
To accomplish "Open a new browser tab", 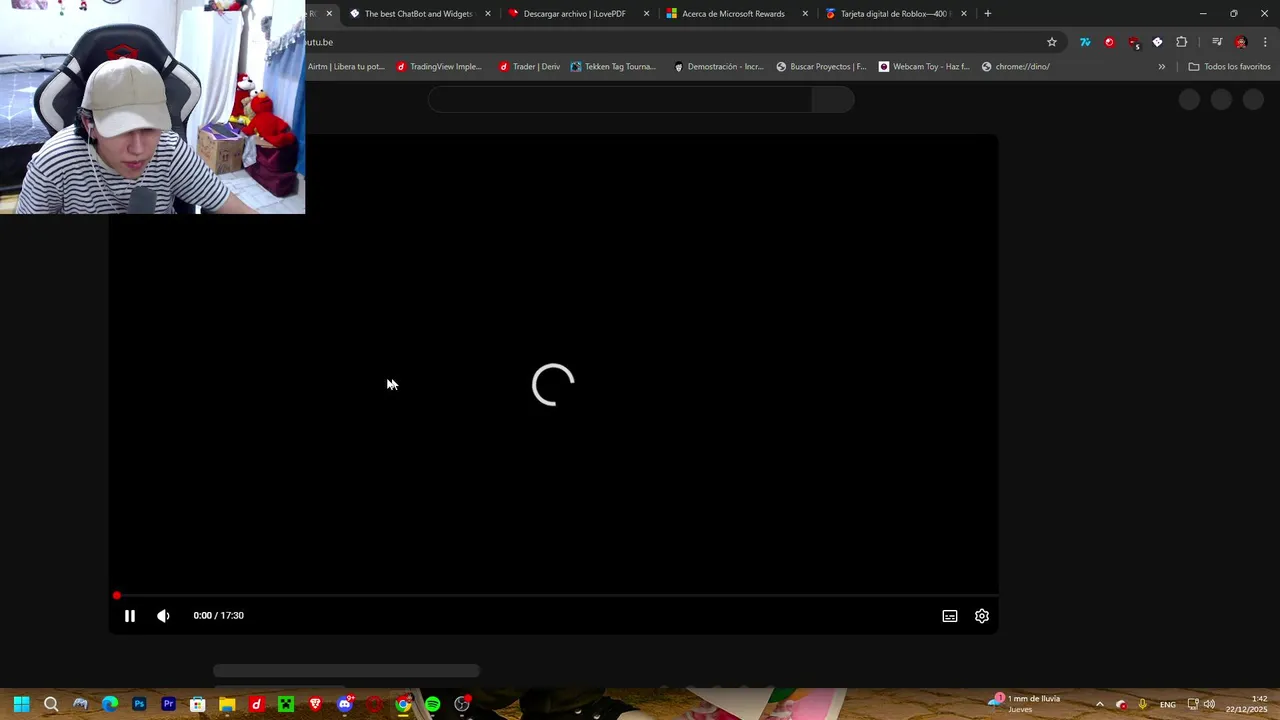I will [x=988, y=14].
